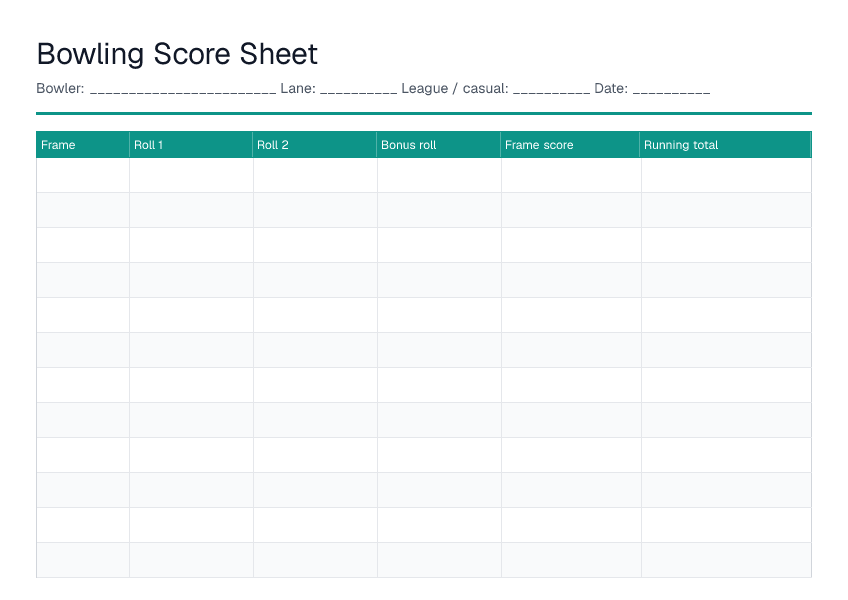Select the Frame score column header
Image resolution: width=848 pixels, height=600 pixels.
coord(570,144)
